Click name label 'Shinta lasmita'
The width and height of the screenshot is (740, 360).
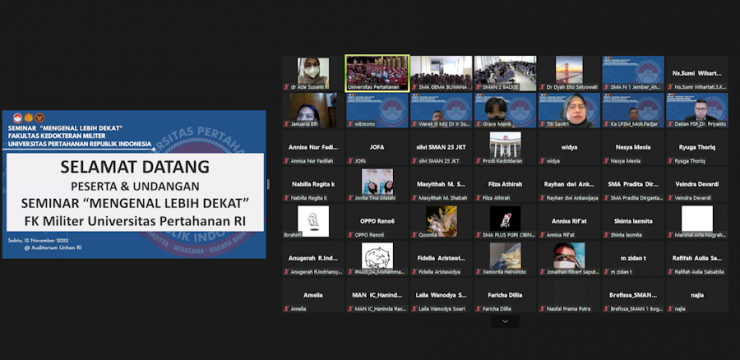[x=626, y=235]
